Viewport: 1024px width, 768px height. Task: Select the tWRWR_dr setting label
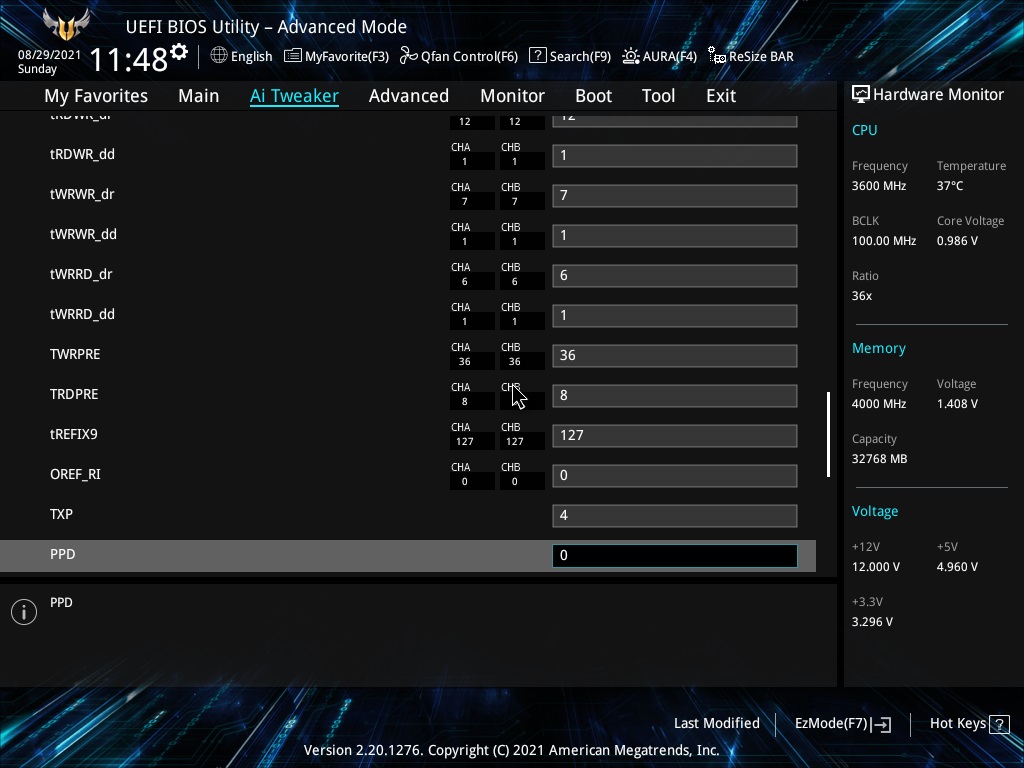click(x=82, y=195)
